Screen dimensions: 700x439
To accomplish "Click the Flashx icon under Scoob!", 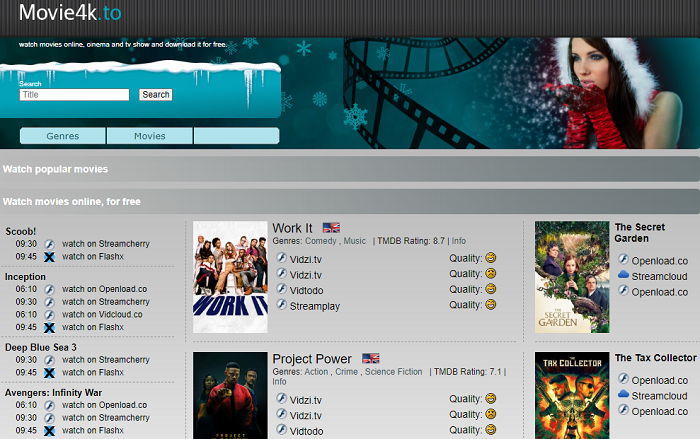I will click(x=48, y=256).
